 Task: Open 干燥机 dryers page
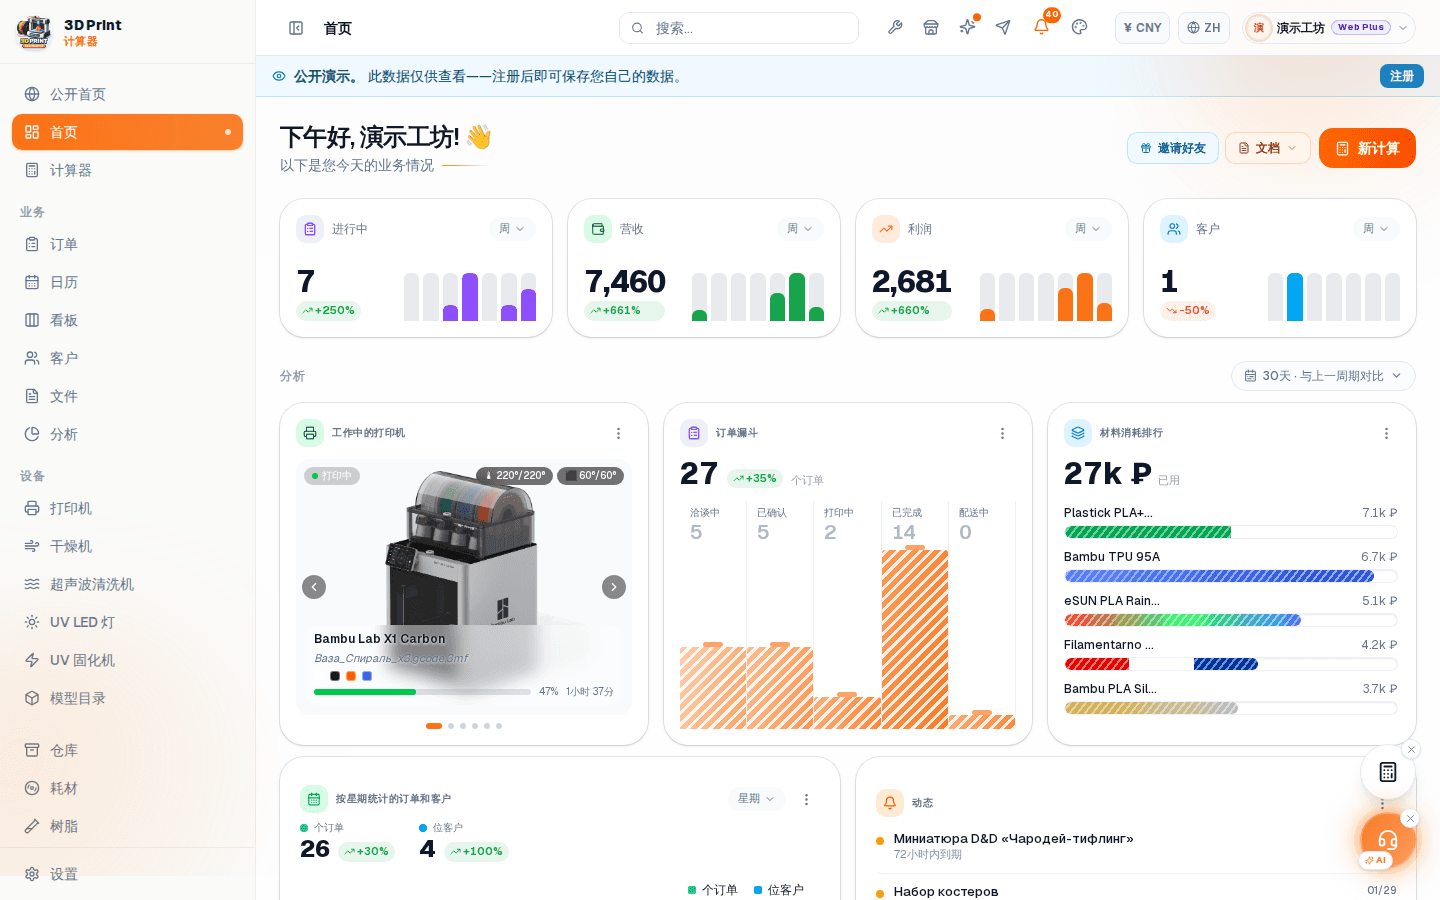click(x=127, y=546)
